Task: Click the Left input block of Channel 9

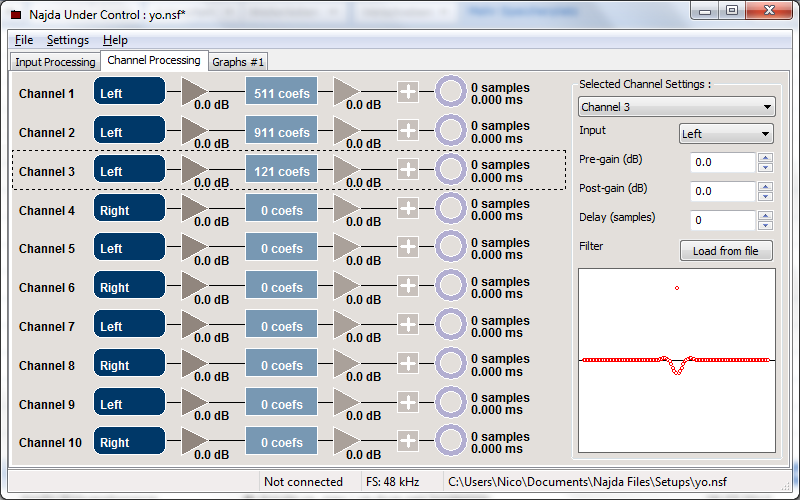Action: point(129,402)
